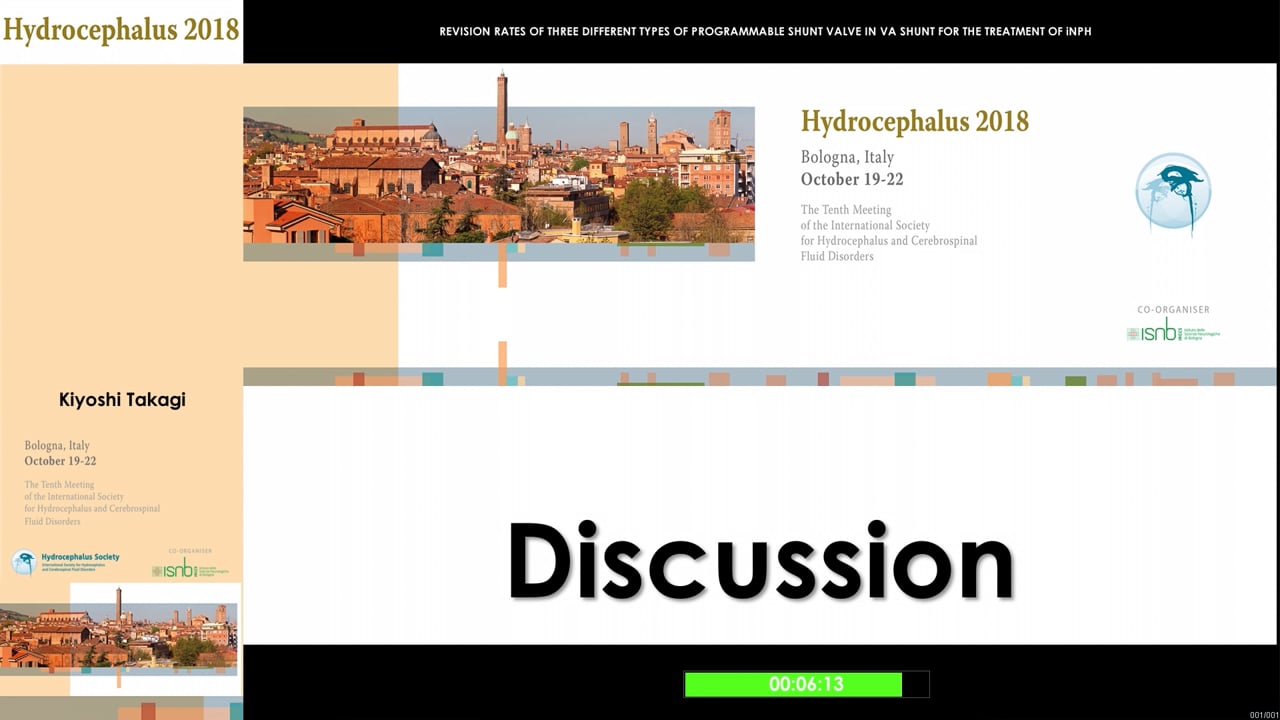This screenshot has width=1280, height=720.
Task: Click the isnb co-organiser logo on slide
Action: pyautogui.click(x=1173, y=332)
